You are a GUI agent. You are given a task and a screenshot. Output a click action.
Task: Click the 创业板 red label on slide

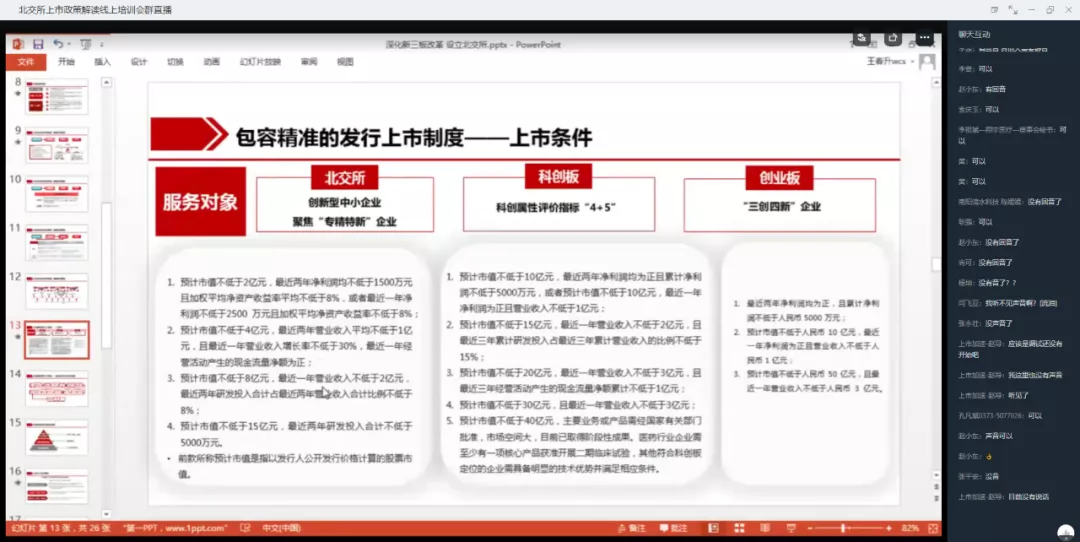(780, 178)
